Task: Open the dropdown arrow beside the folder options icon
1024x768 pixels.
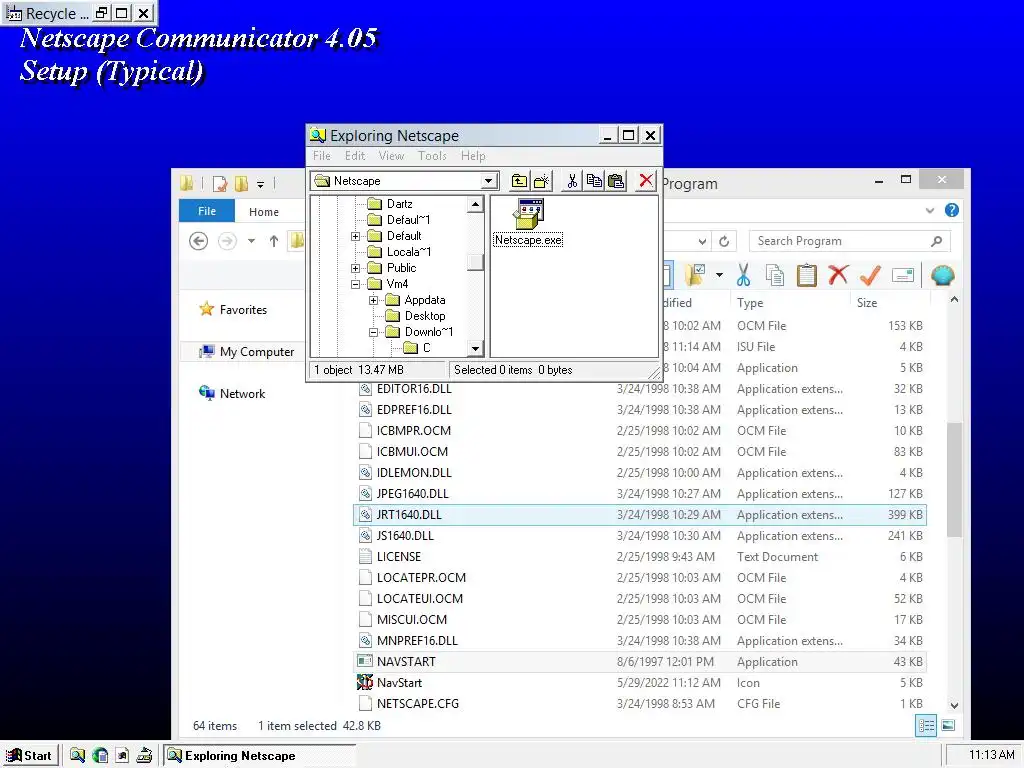Action: [719, 275]
